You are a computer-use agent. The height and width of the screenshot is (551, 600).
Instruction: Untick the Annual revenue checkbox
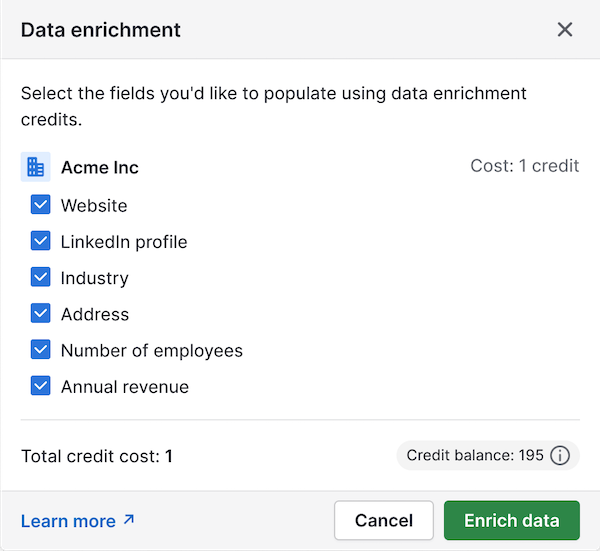tap(41, 386)
